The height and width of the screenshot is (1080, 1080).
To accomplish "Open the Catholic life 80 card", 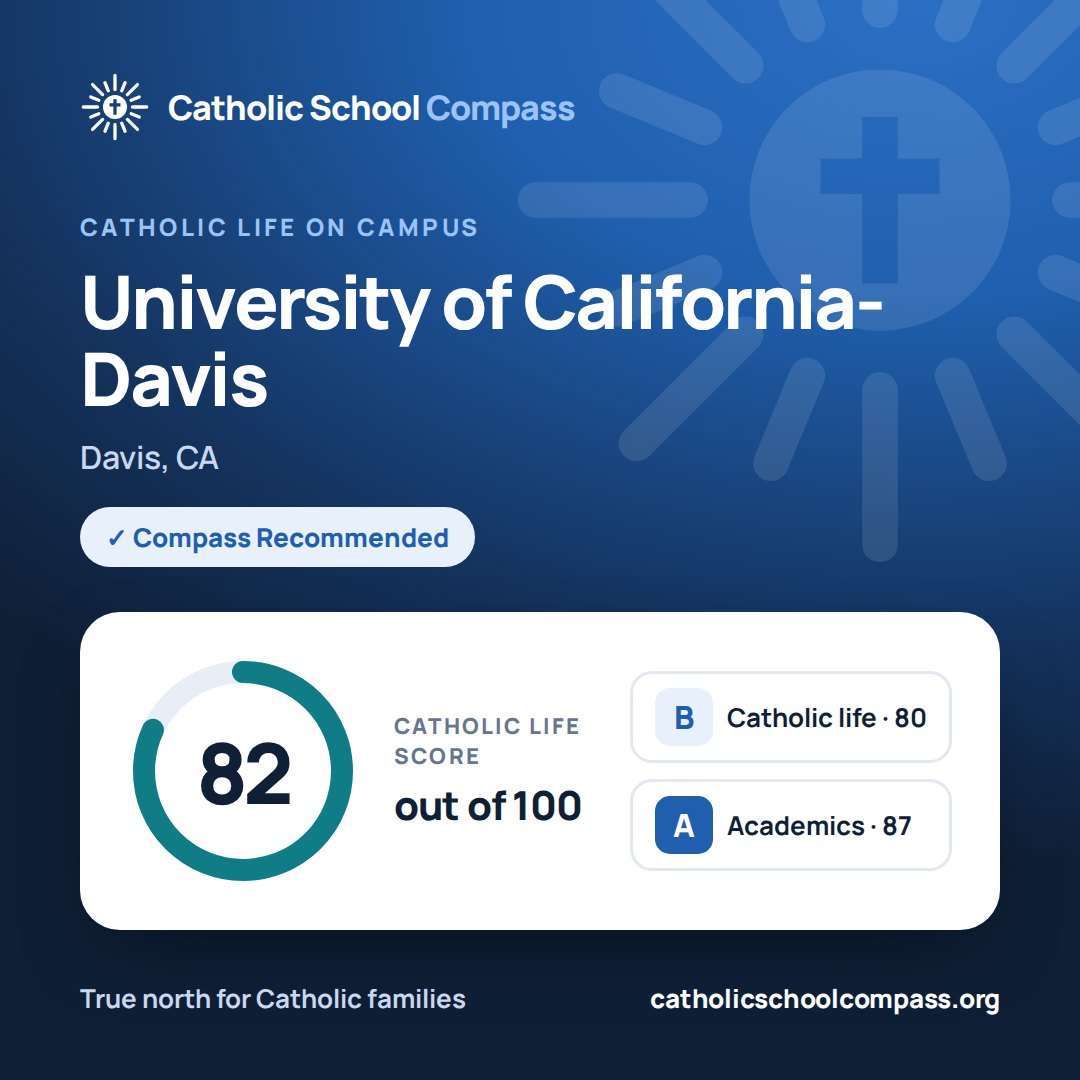I will (x=791, y=717).
